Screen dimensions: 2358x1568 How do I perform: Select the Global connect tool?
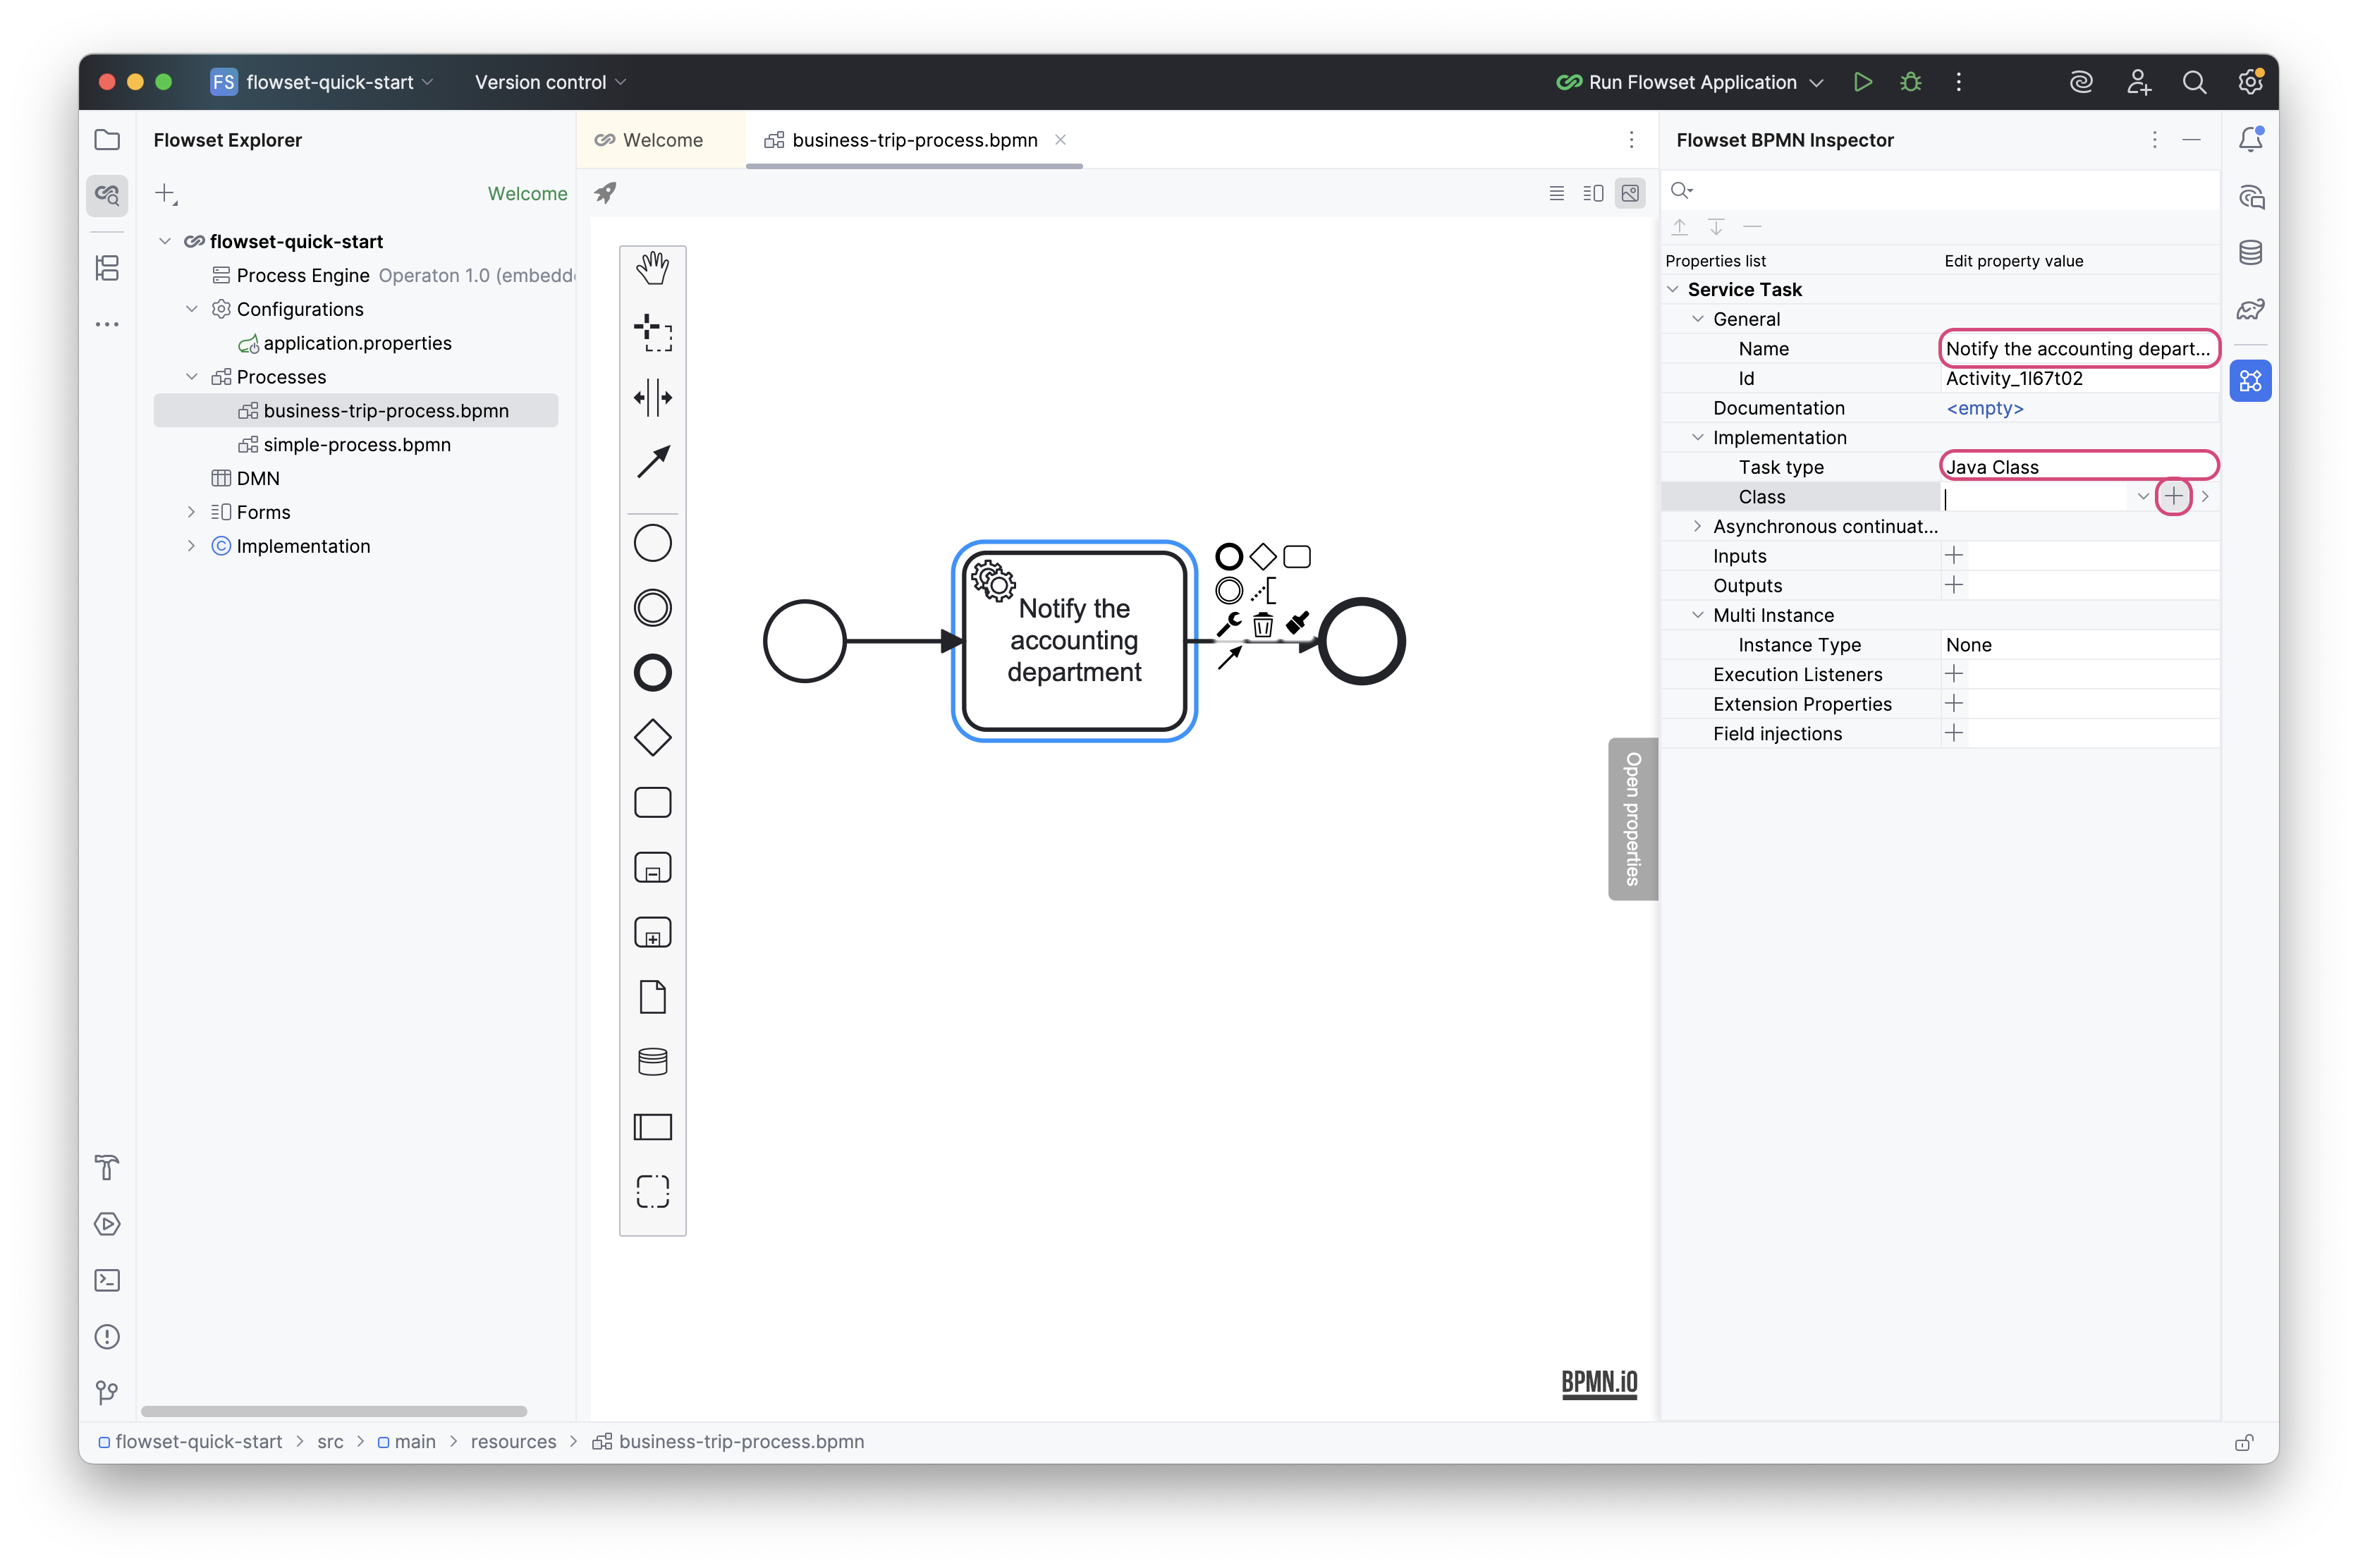tap(653, 462)
